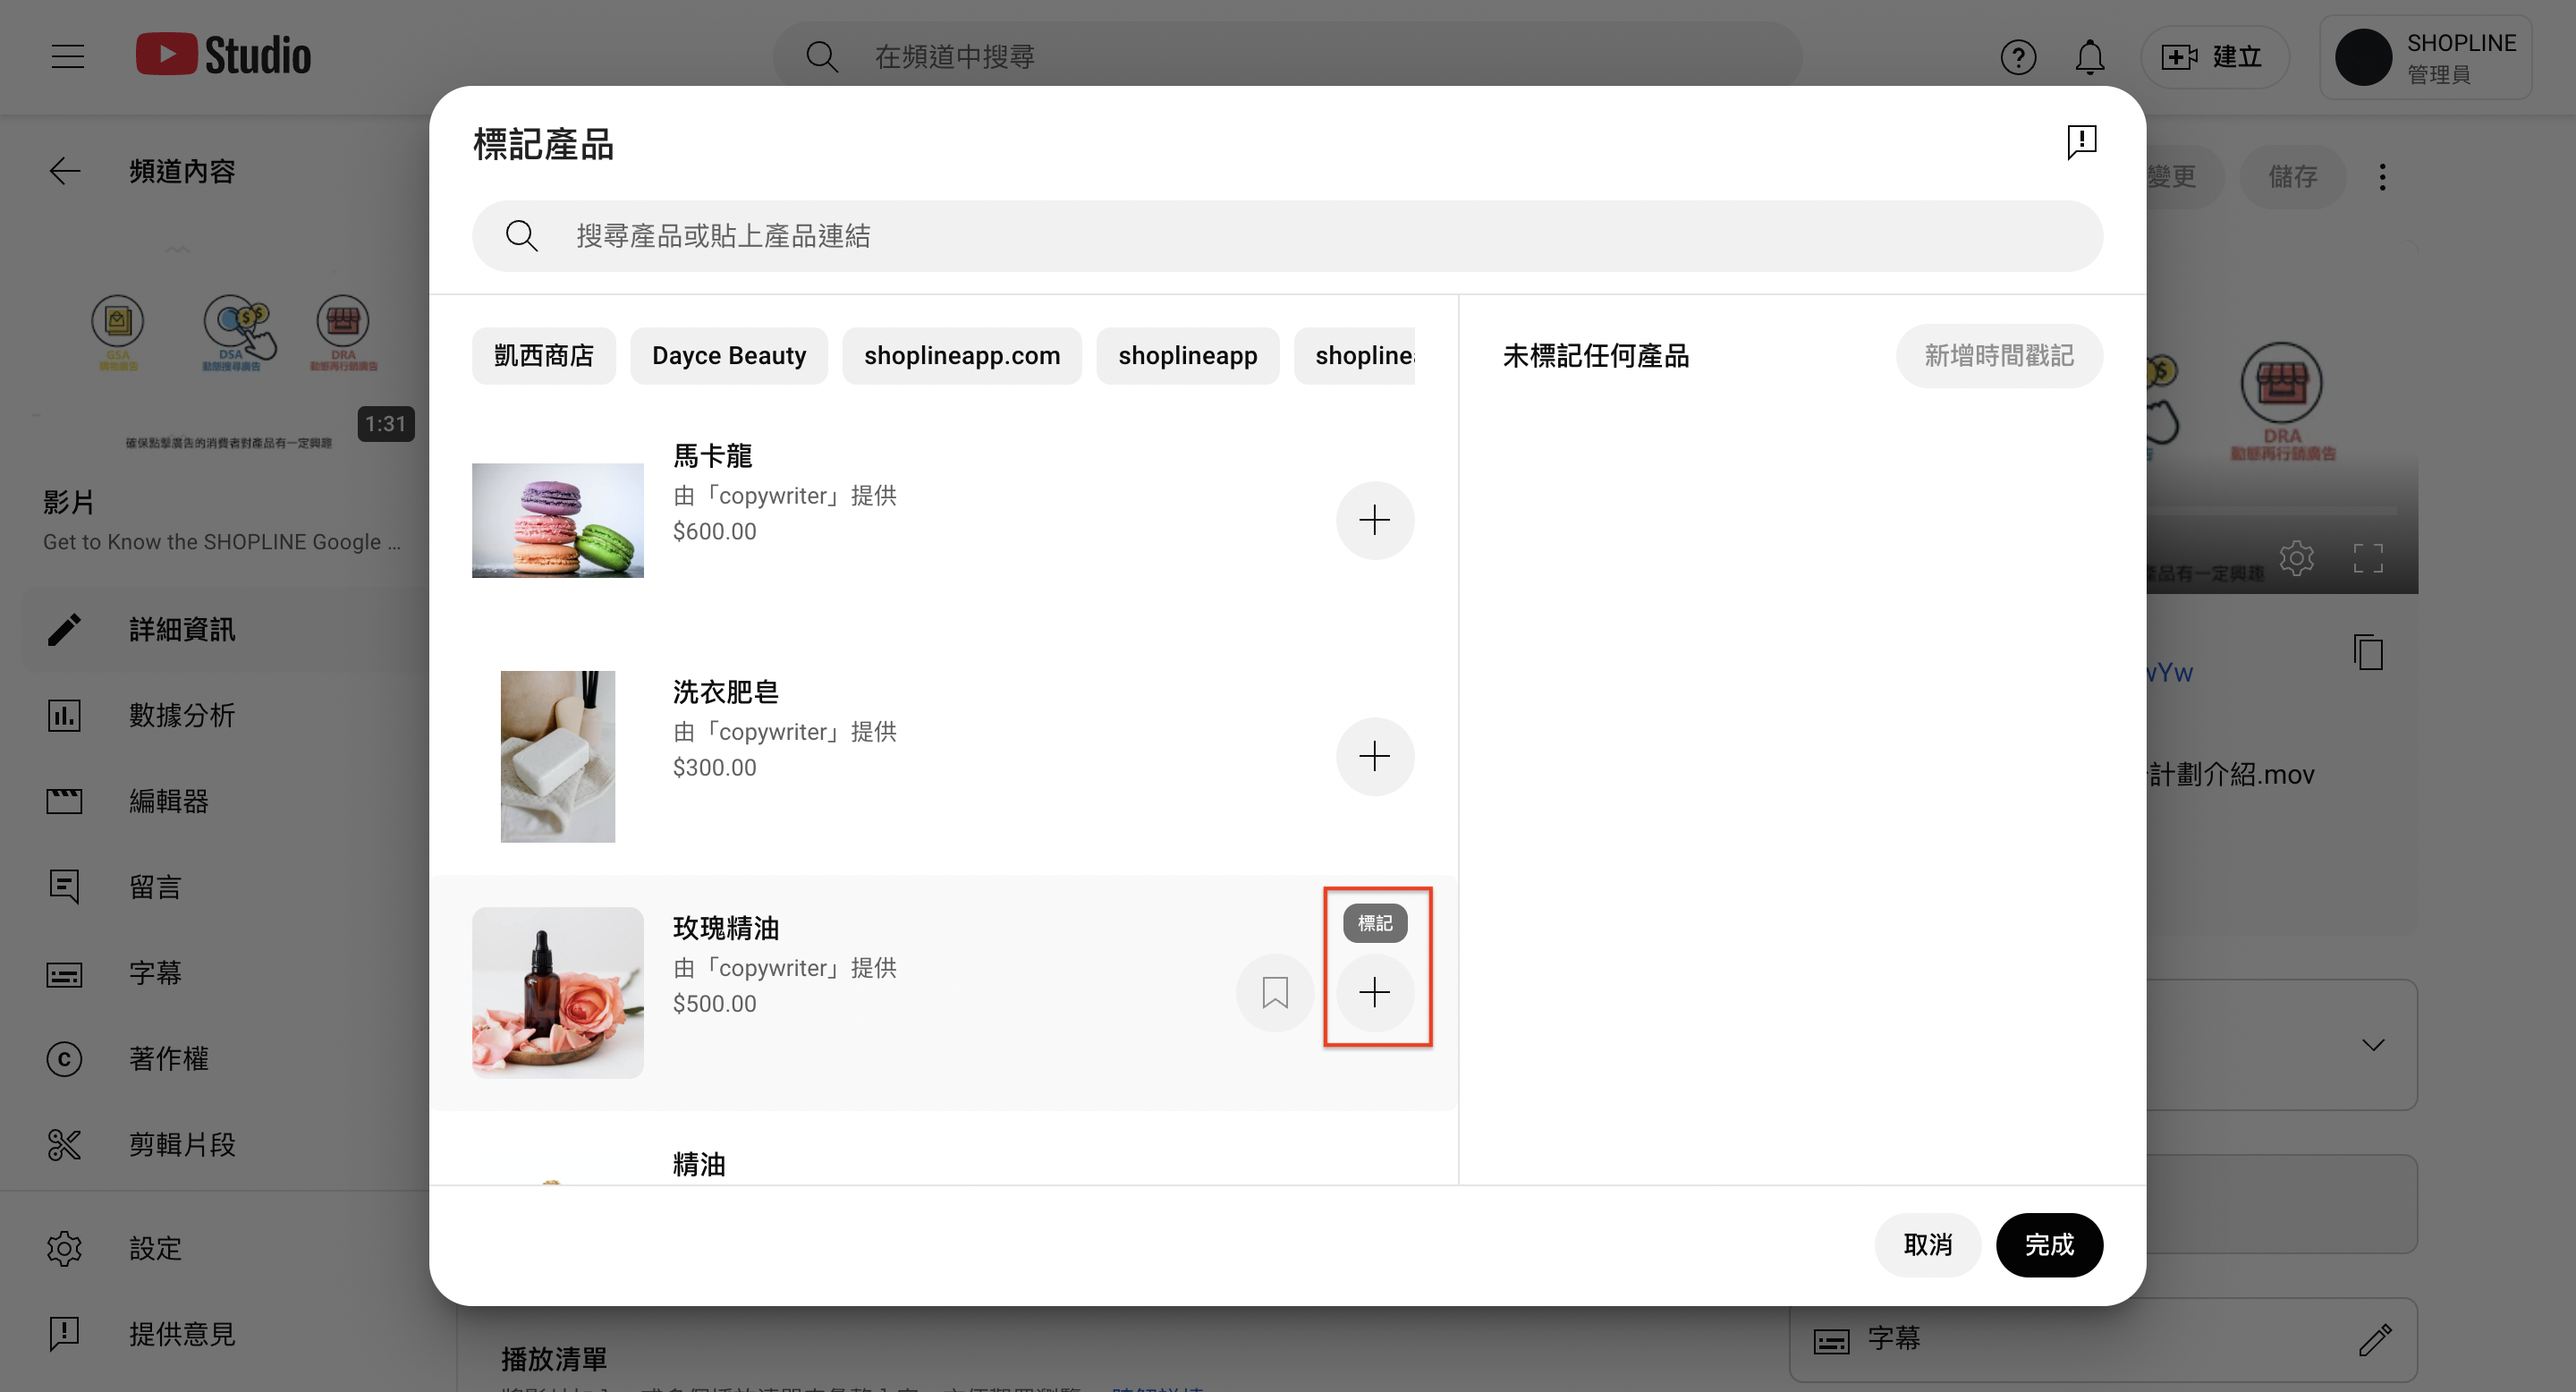Click 取消 to cancel tagging

[1928, 1245]
